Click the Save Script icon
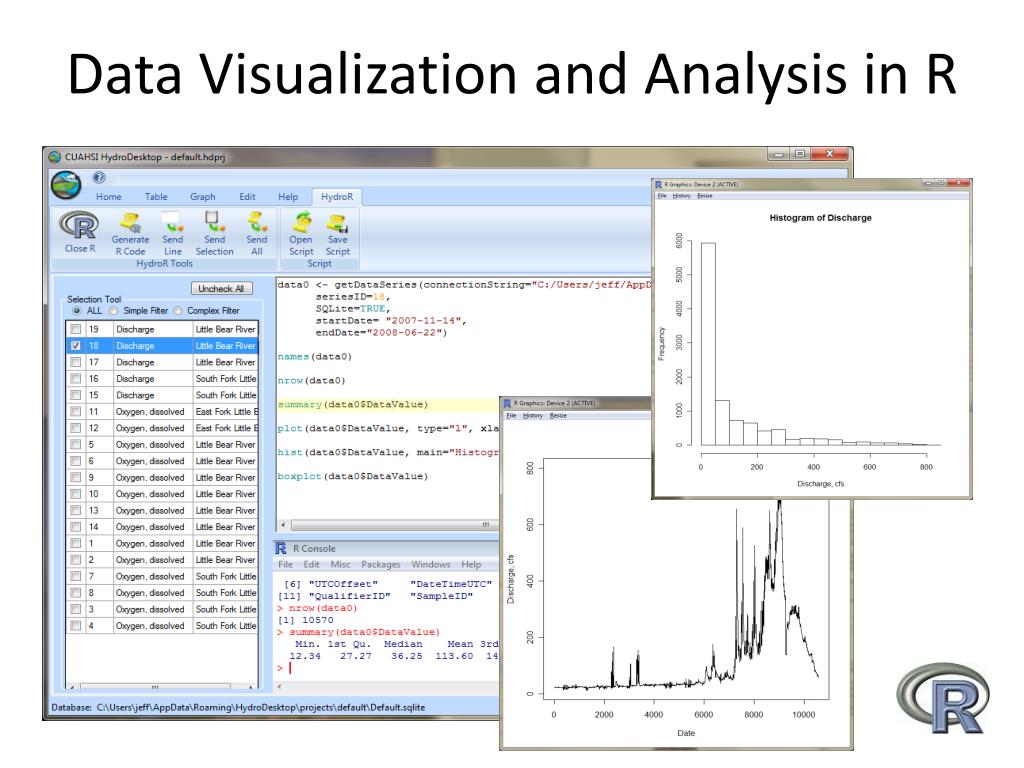Viewport: 1024px width, 768px height. coord(338,222)
